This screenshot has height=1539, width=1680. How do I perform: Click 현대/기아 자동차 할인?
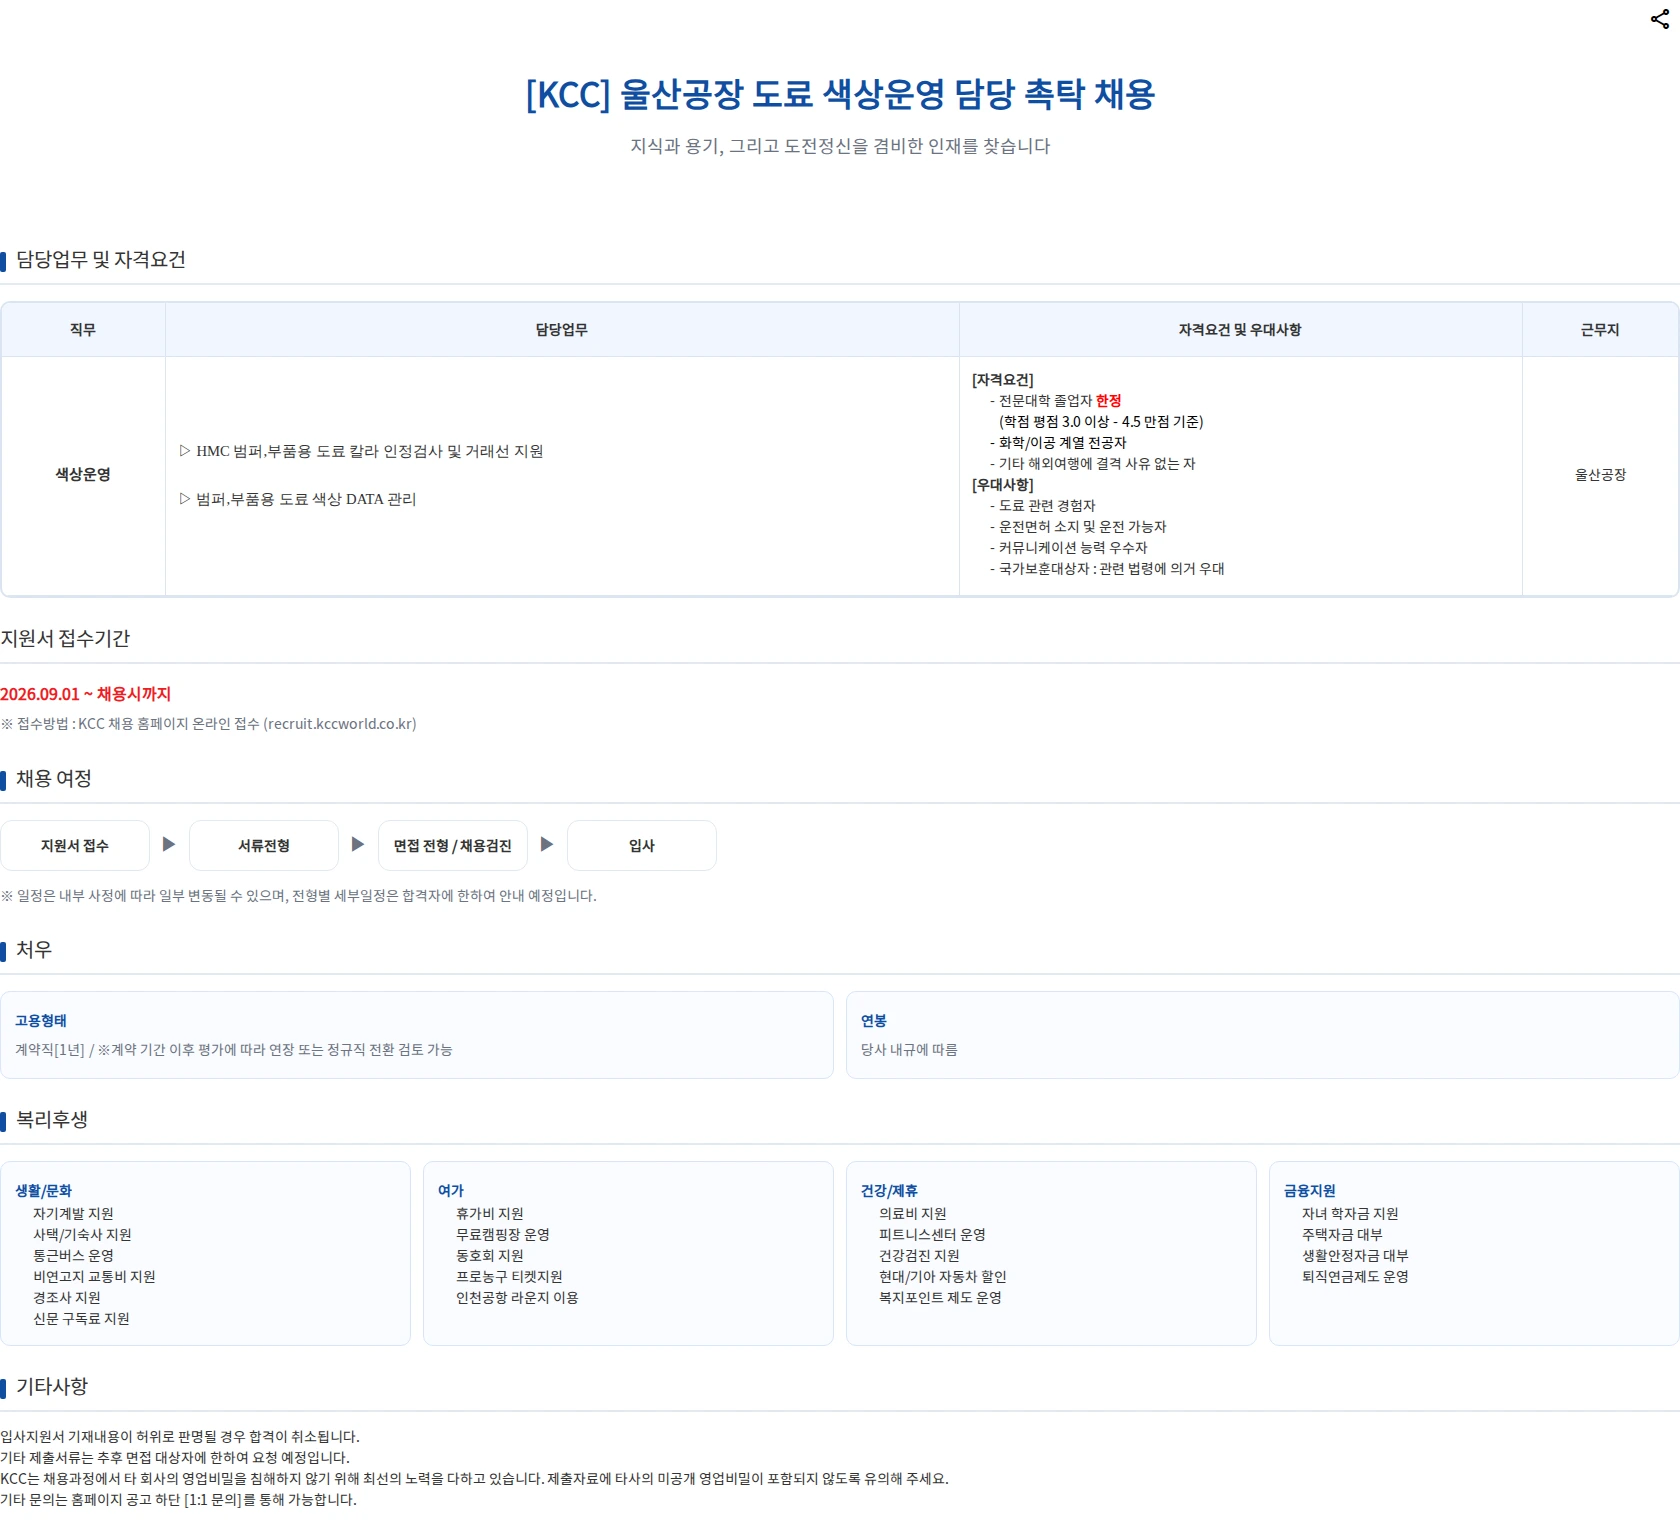pos(943,1277)
